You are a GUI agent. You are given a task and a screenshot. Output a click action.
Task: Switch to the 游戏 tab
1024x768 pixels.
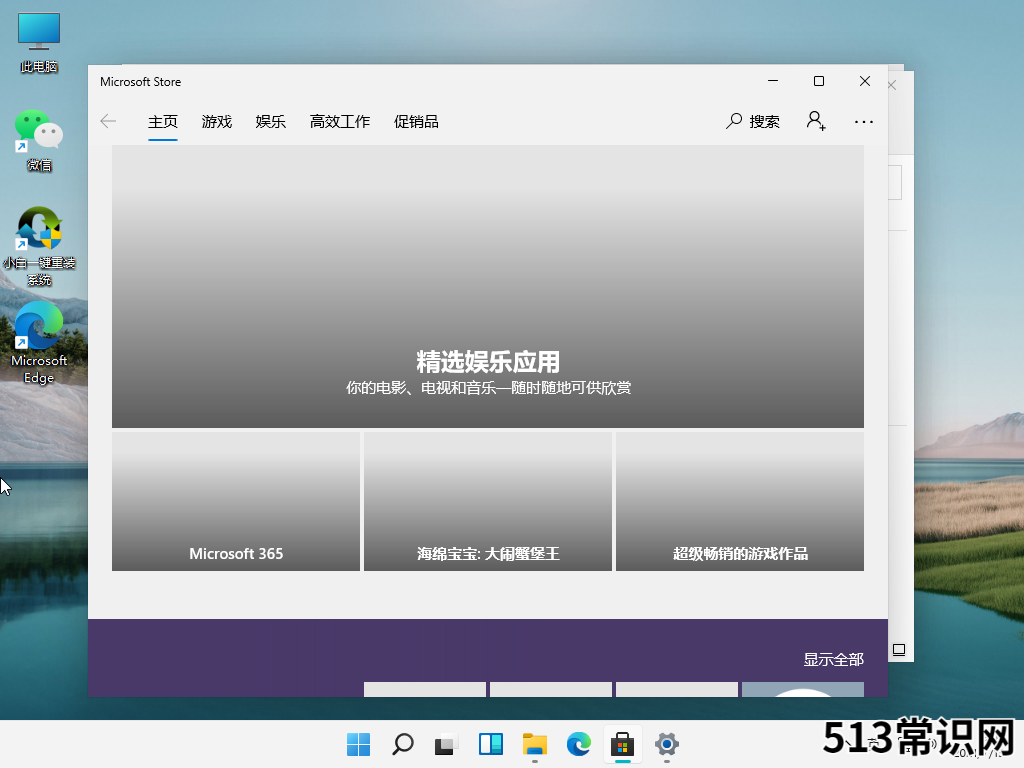click(216, 121)
